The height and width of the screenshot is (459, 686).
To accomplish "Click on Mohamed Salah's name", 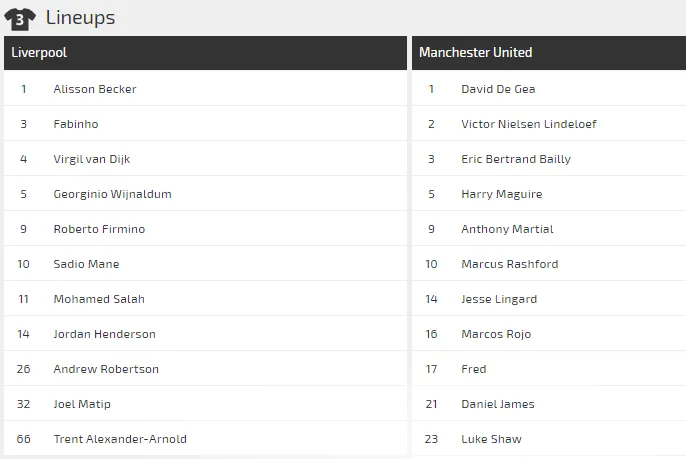I will pyautogui.click(x=99, y=299).
